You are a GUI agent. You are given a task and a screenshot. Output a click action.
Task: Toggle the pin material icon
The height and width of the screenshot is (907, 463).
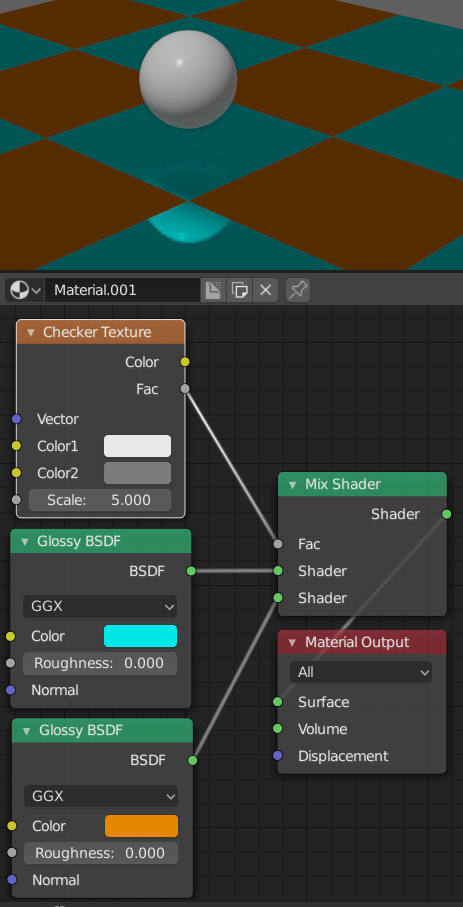297,290
